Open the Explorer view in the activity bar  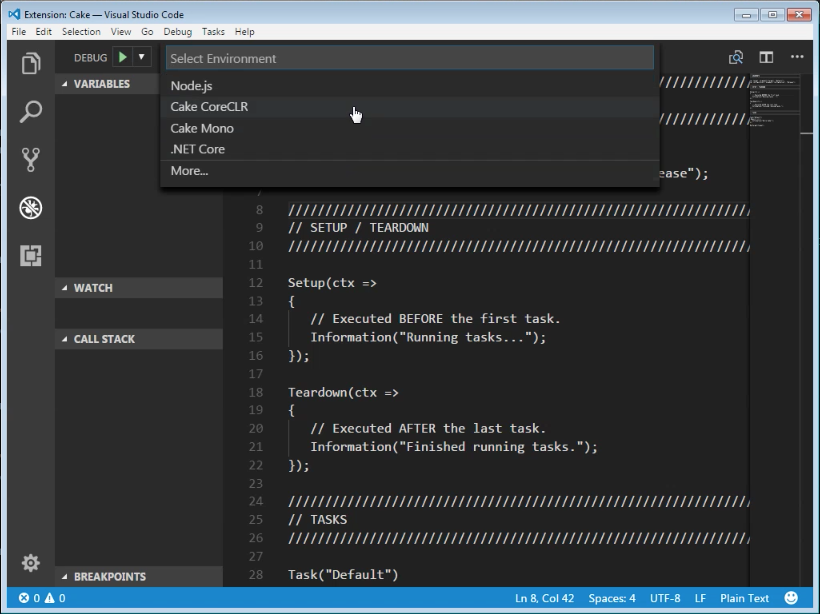pos(31,63)
